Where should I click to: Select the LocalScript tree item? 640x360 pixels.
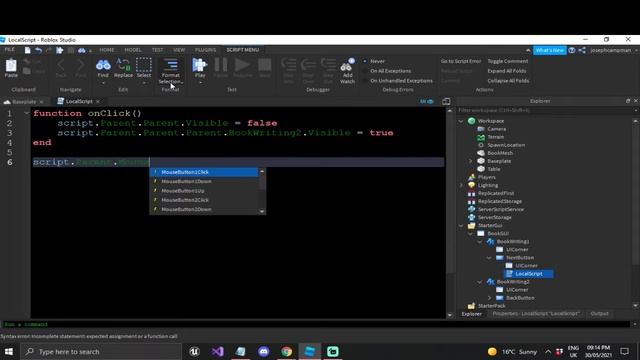click(x=529, y=273)
